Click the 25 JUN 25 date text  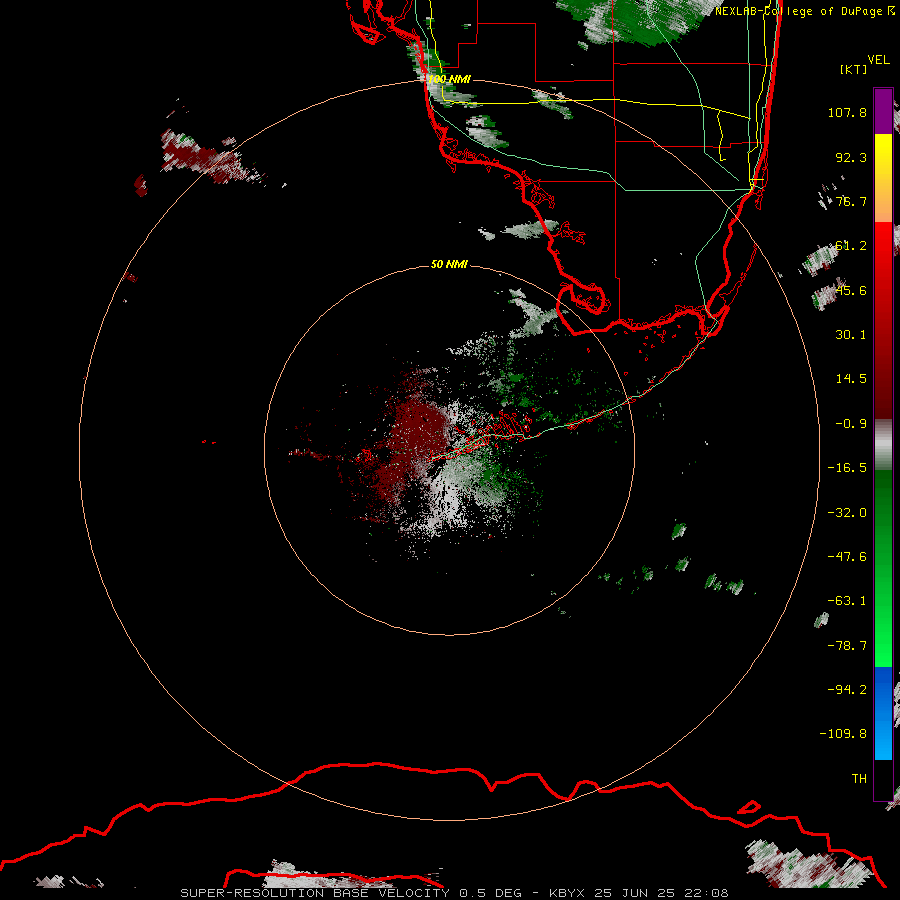tap(637, 893)
